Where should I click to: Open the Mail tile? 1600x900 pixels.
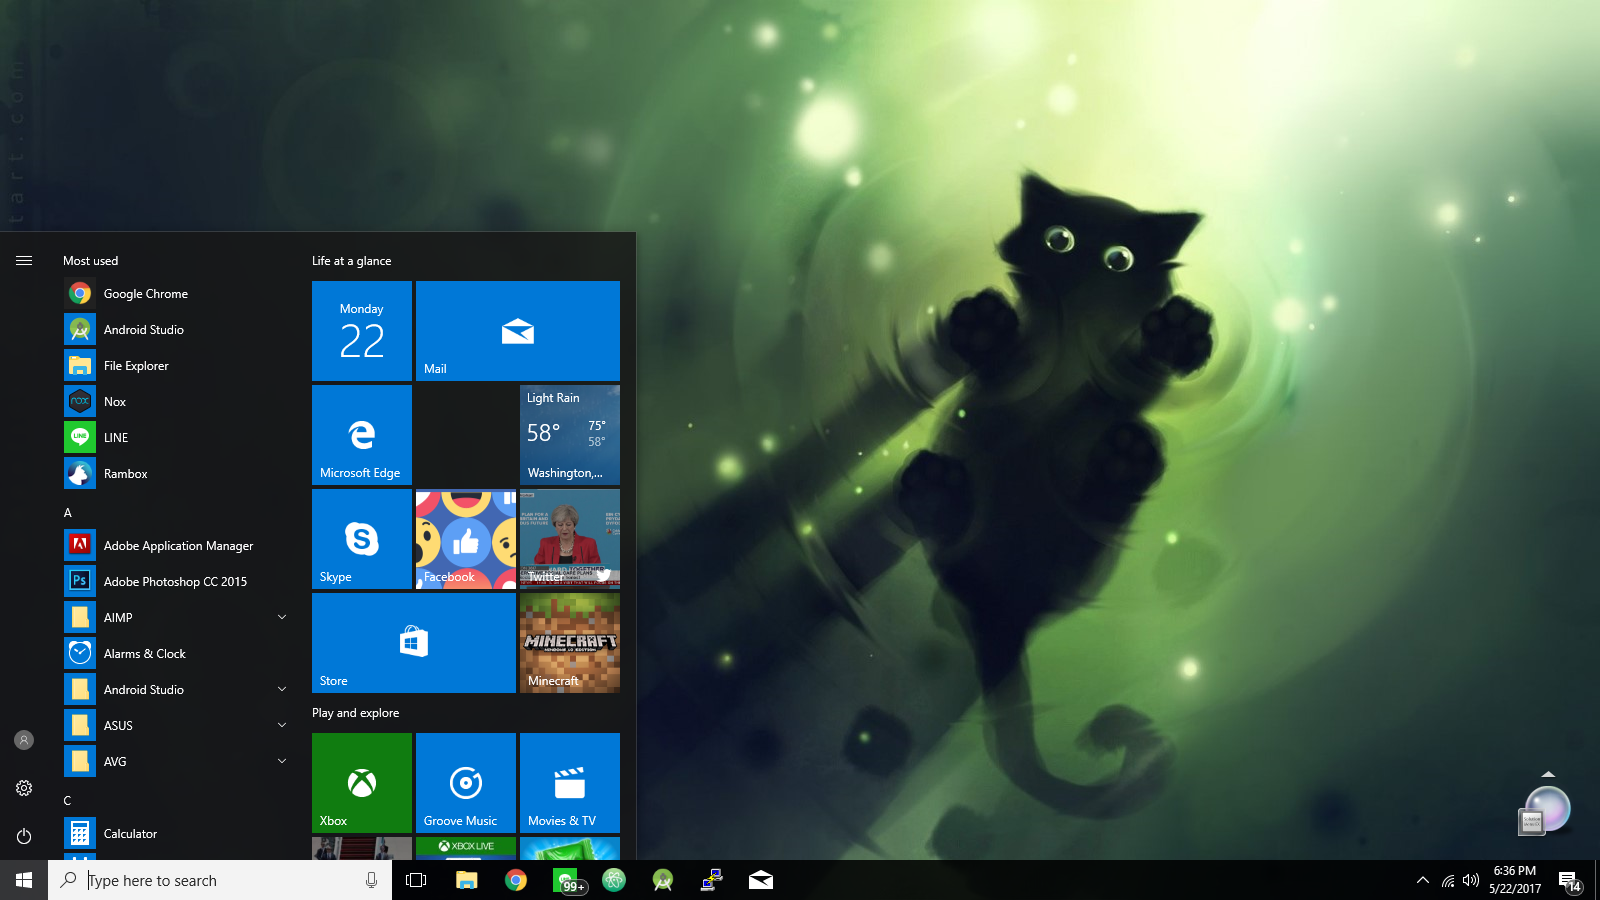[x=518, y=331]
